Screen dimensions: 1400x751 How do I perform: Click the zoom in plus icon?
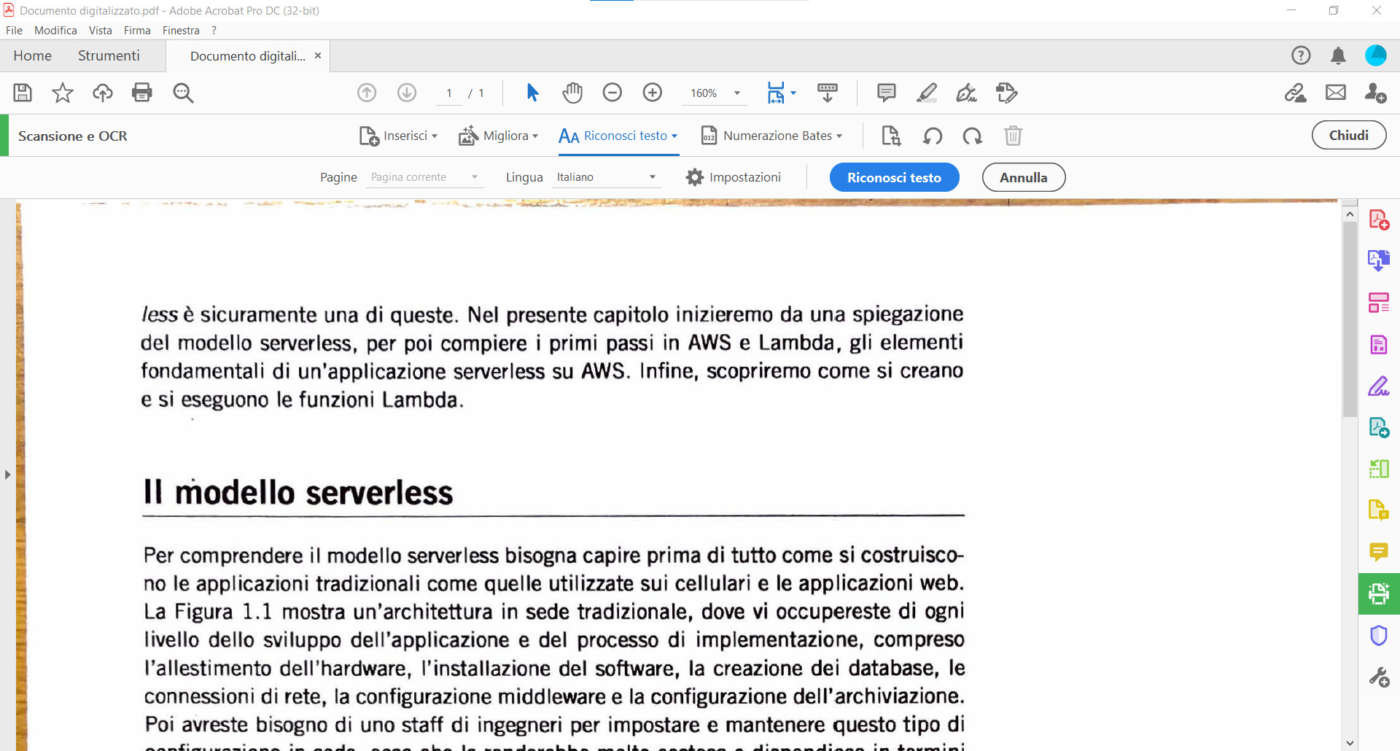tap(652, 93)
